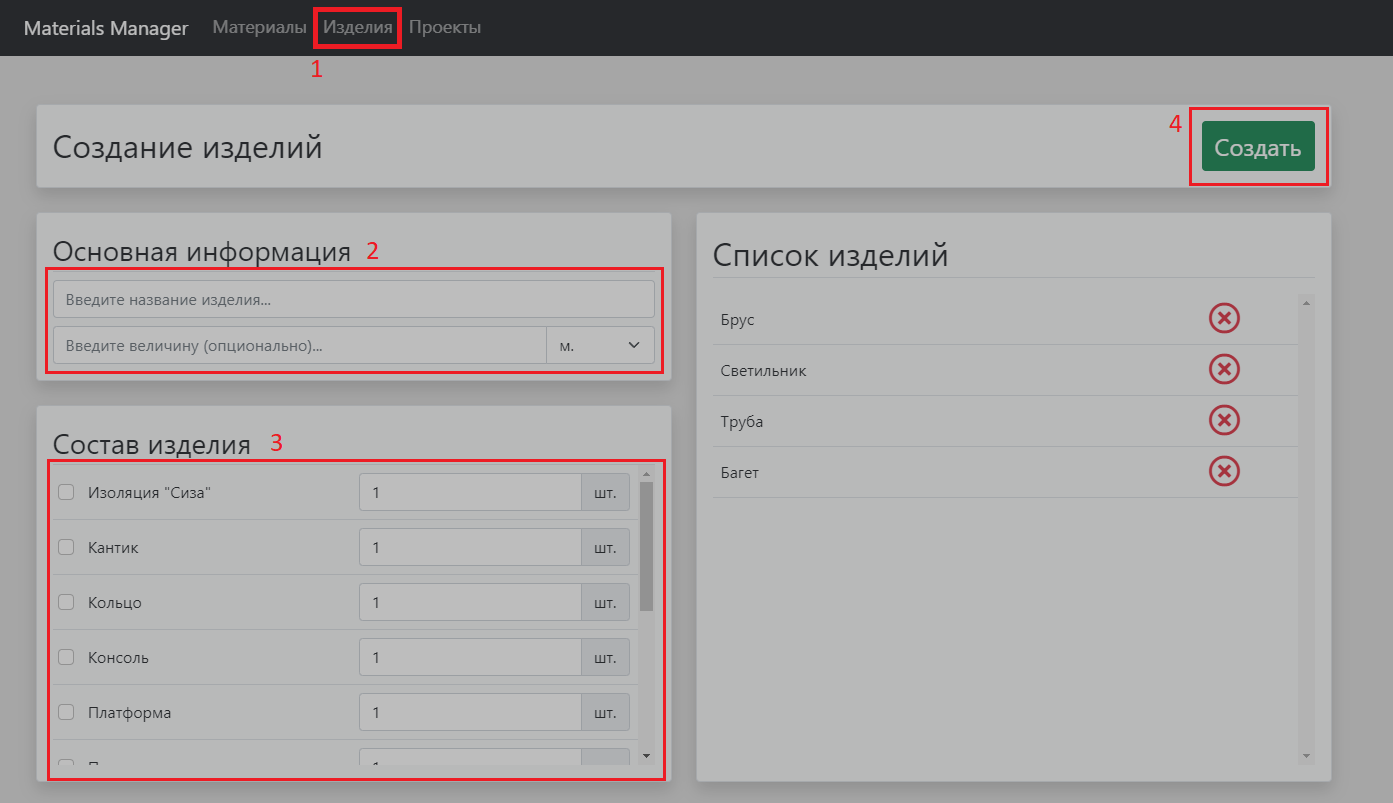This screenshot has height=803, width=1393.
Task: Click the Платформа label text
Action: (129, 712)
